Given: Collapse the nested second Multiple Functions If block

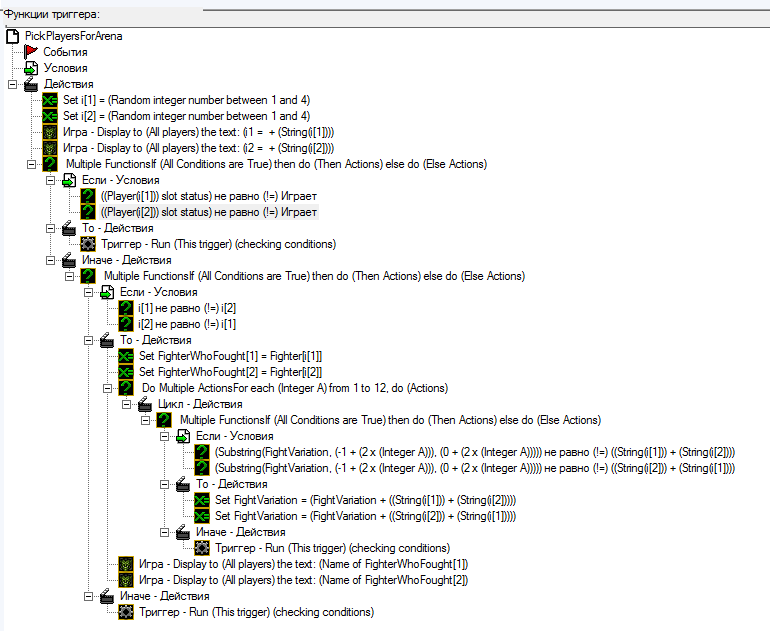Looking at the screenshot, I should 70,276.
